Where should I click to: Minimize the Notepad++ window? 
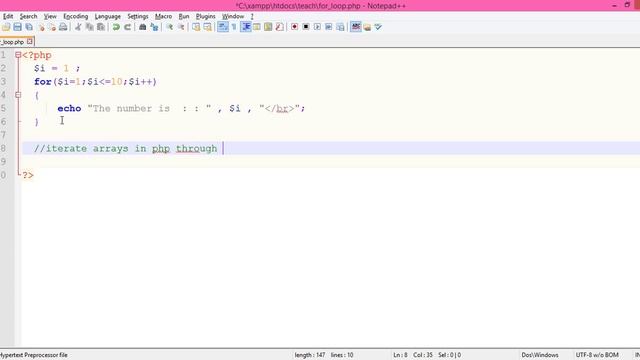pos(614,5)
